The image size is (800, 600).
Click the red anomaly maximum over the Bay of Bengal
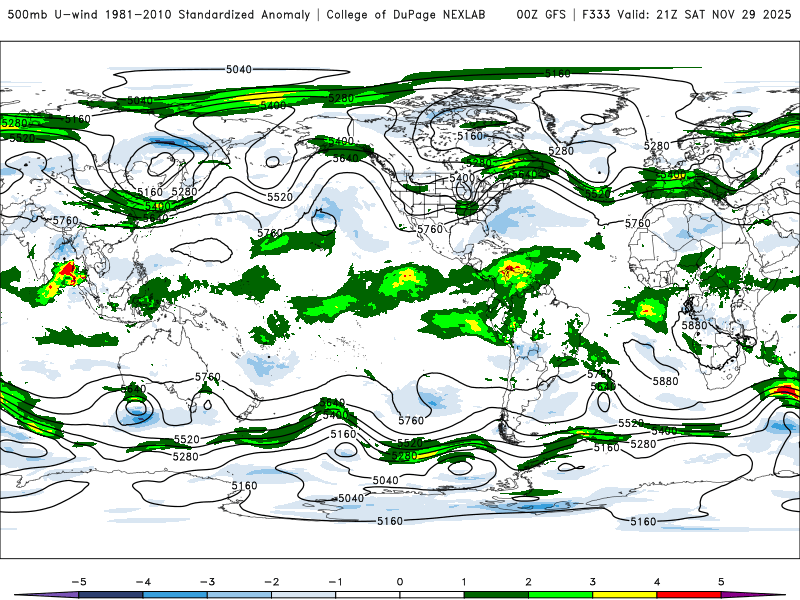[x=68, y=270]
